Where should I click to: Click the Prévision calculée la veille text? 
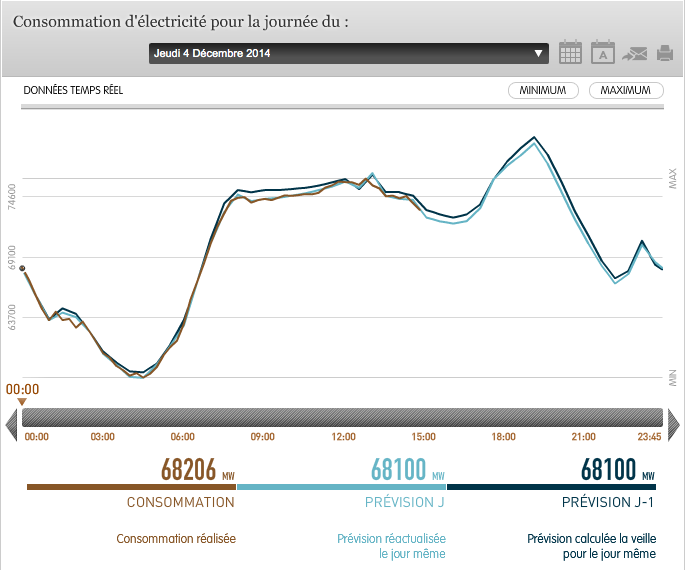click(x=592, y=545)
